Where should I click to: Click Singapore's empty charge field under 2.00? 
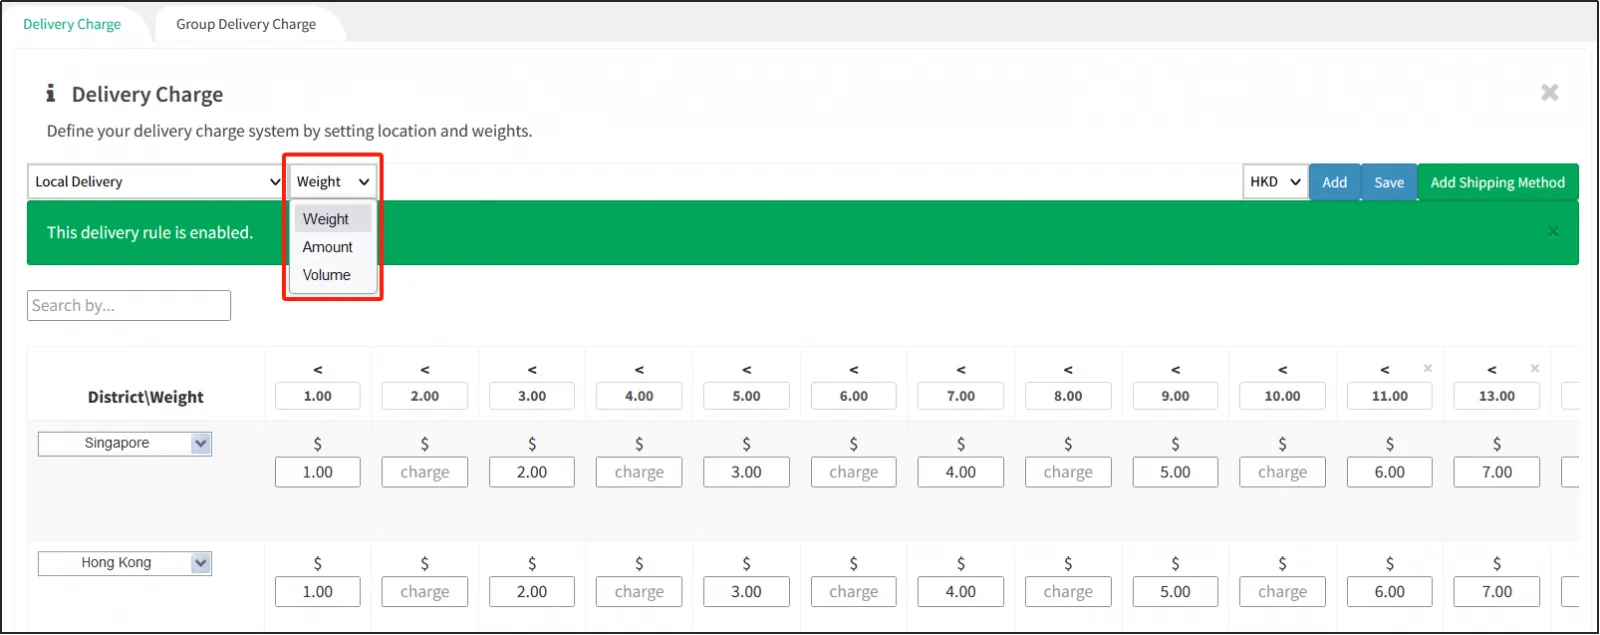(x=425, y=472)
